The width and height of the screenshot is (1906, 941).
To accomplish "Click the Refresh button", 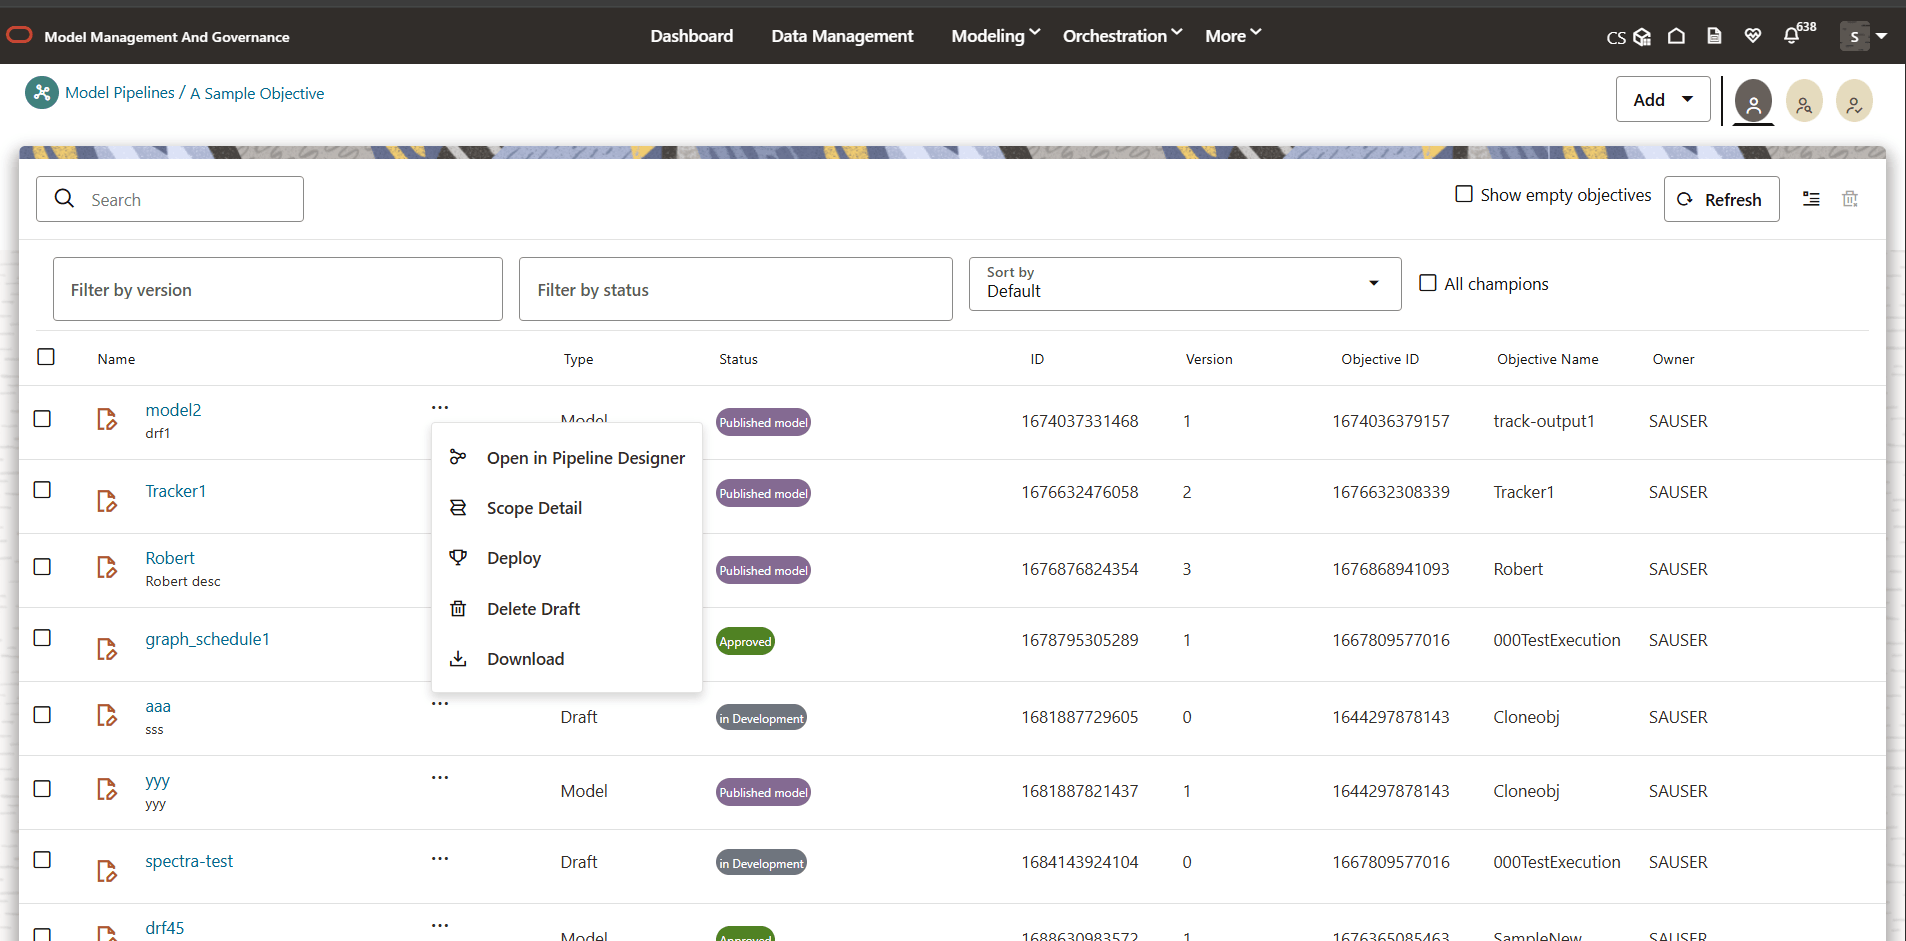I will click(x=1721, y=199).
